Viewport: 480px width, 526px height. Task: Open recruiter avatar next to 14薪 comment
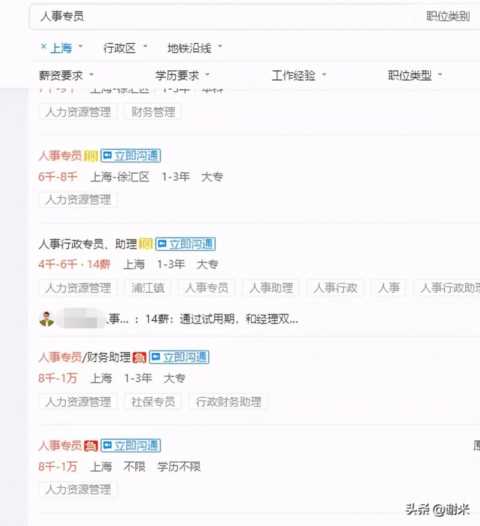pyautogui.click(x=47, y=319)
